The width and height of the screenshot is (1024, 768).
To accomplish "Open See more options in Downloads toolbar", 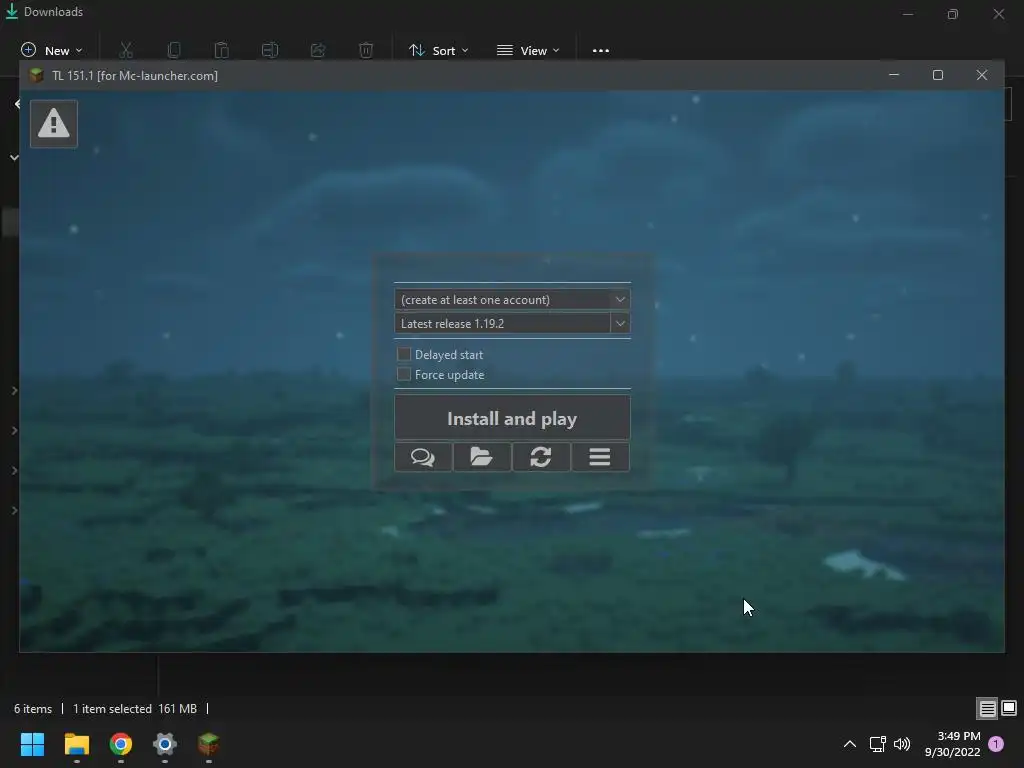I will [600, 50].
